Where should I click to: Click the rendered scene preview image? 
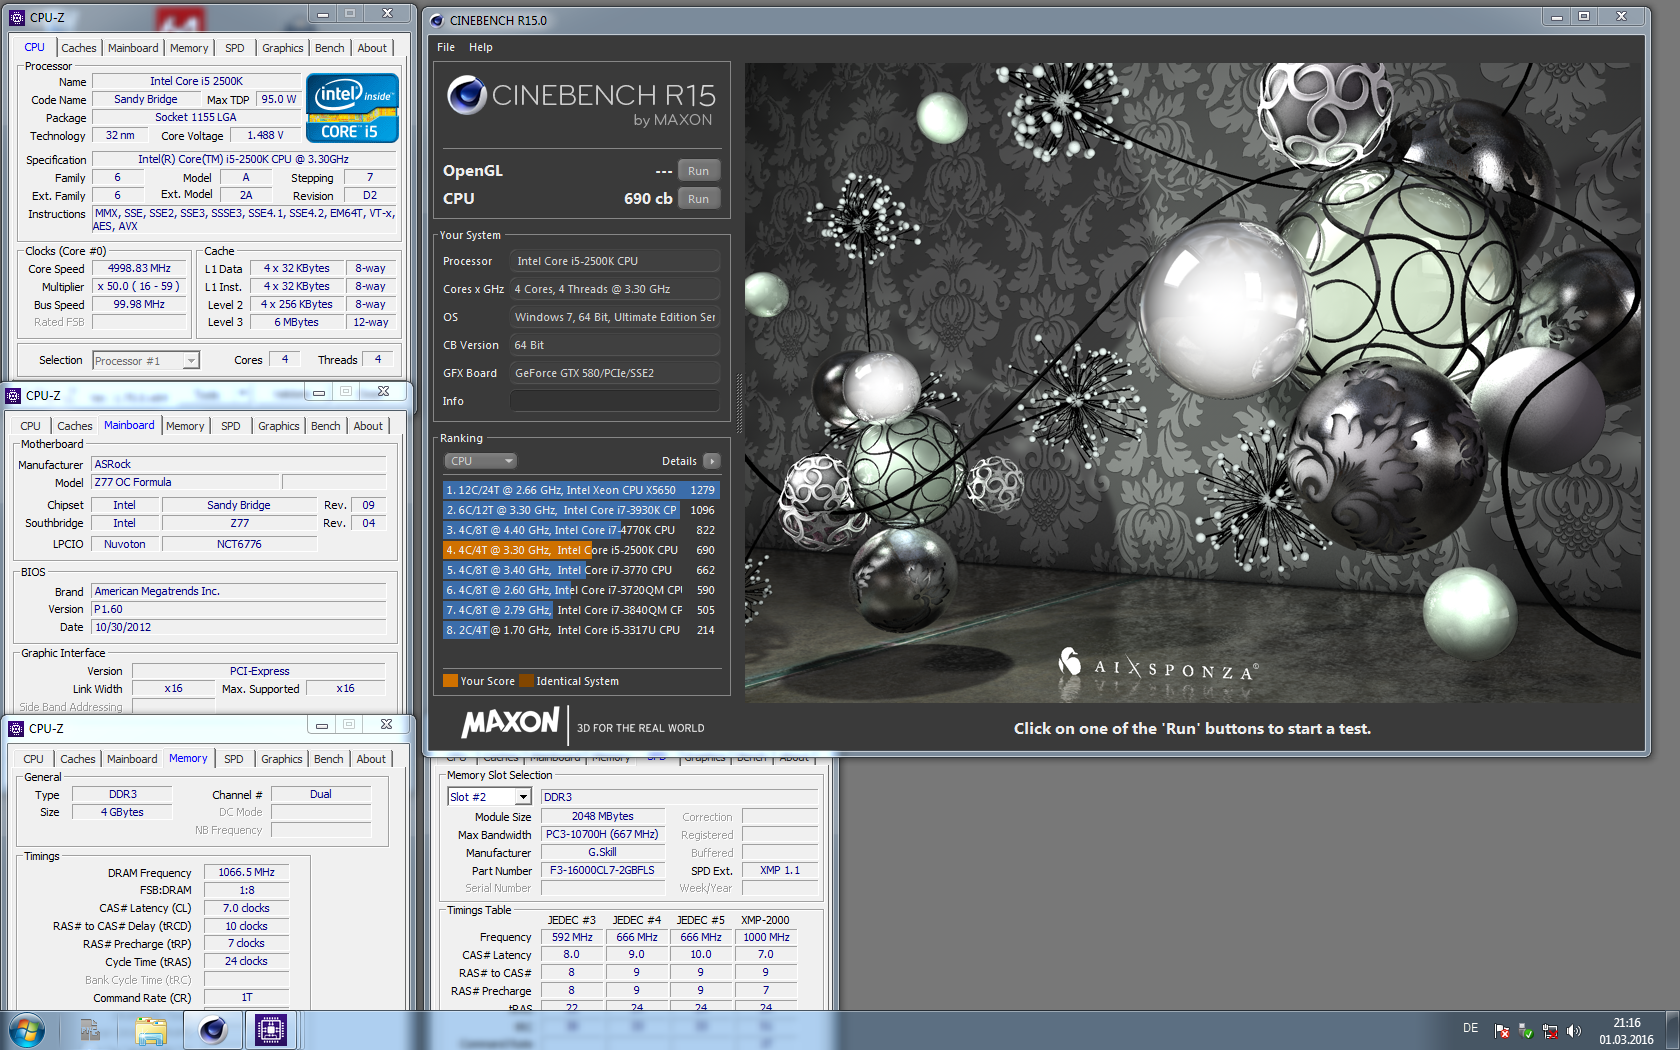click(x=1192, y=382)
